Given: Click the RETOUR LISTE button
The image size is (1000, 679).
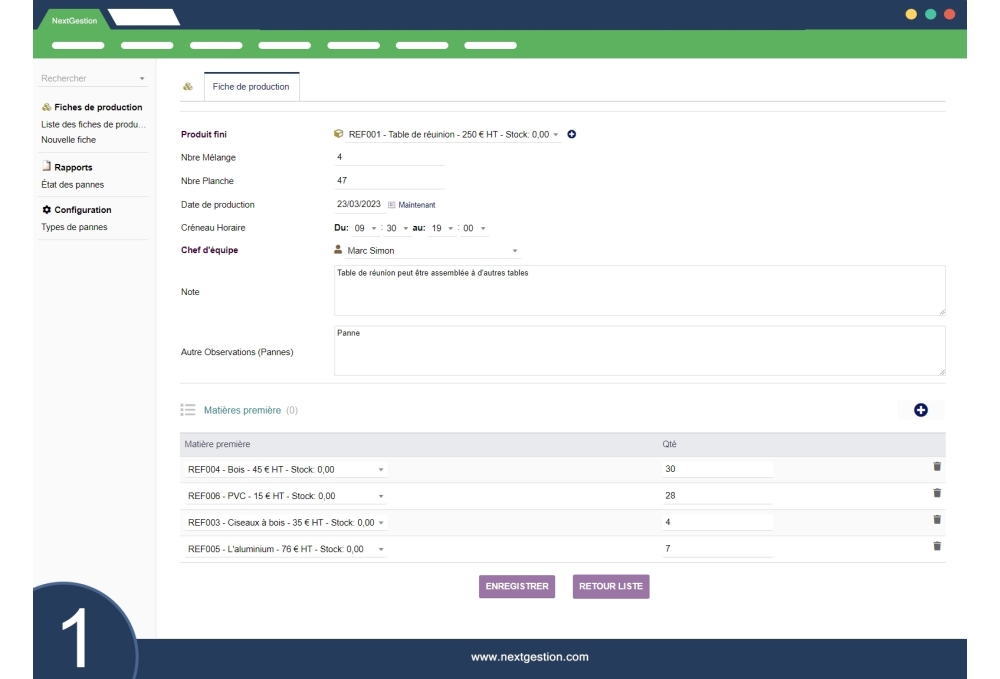Looking at the screenshot, I should pyautogui.click(x=611, y=587).
